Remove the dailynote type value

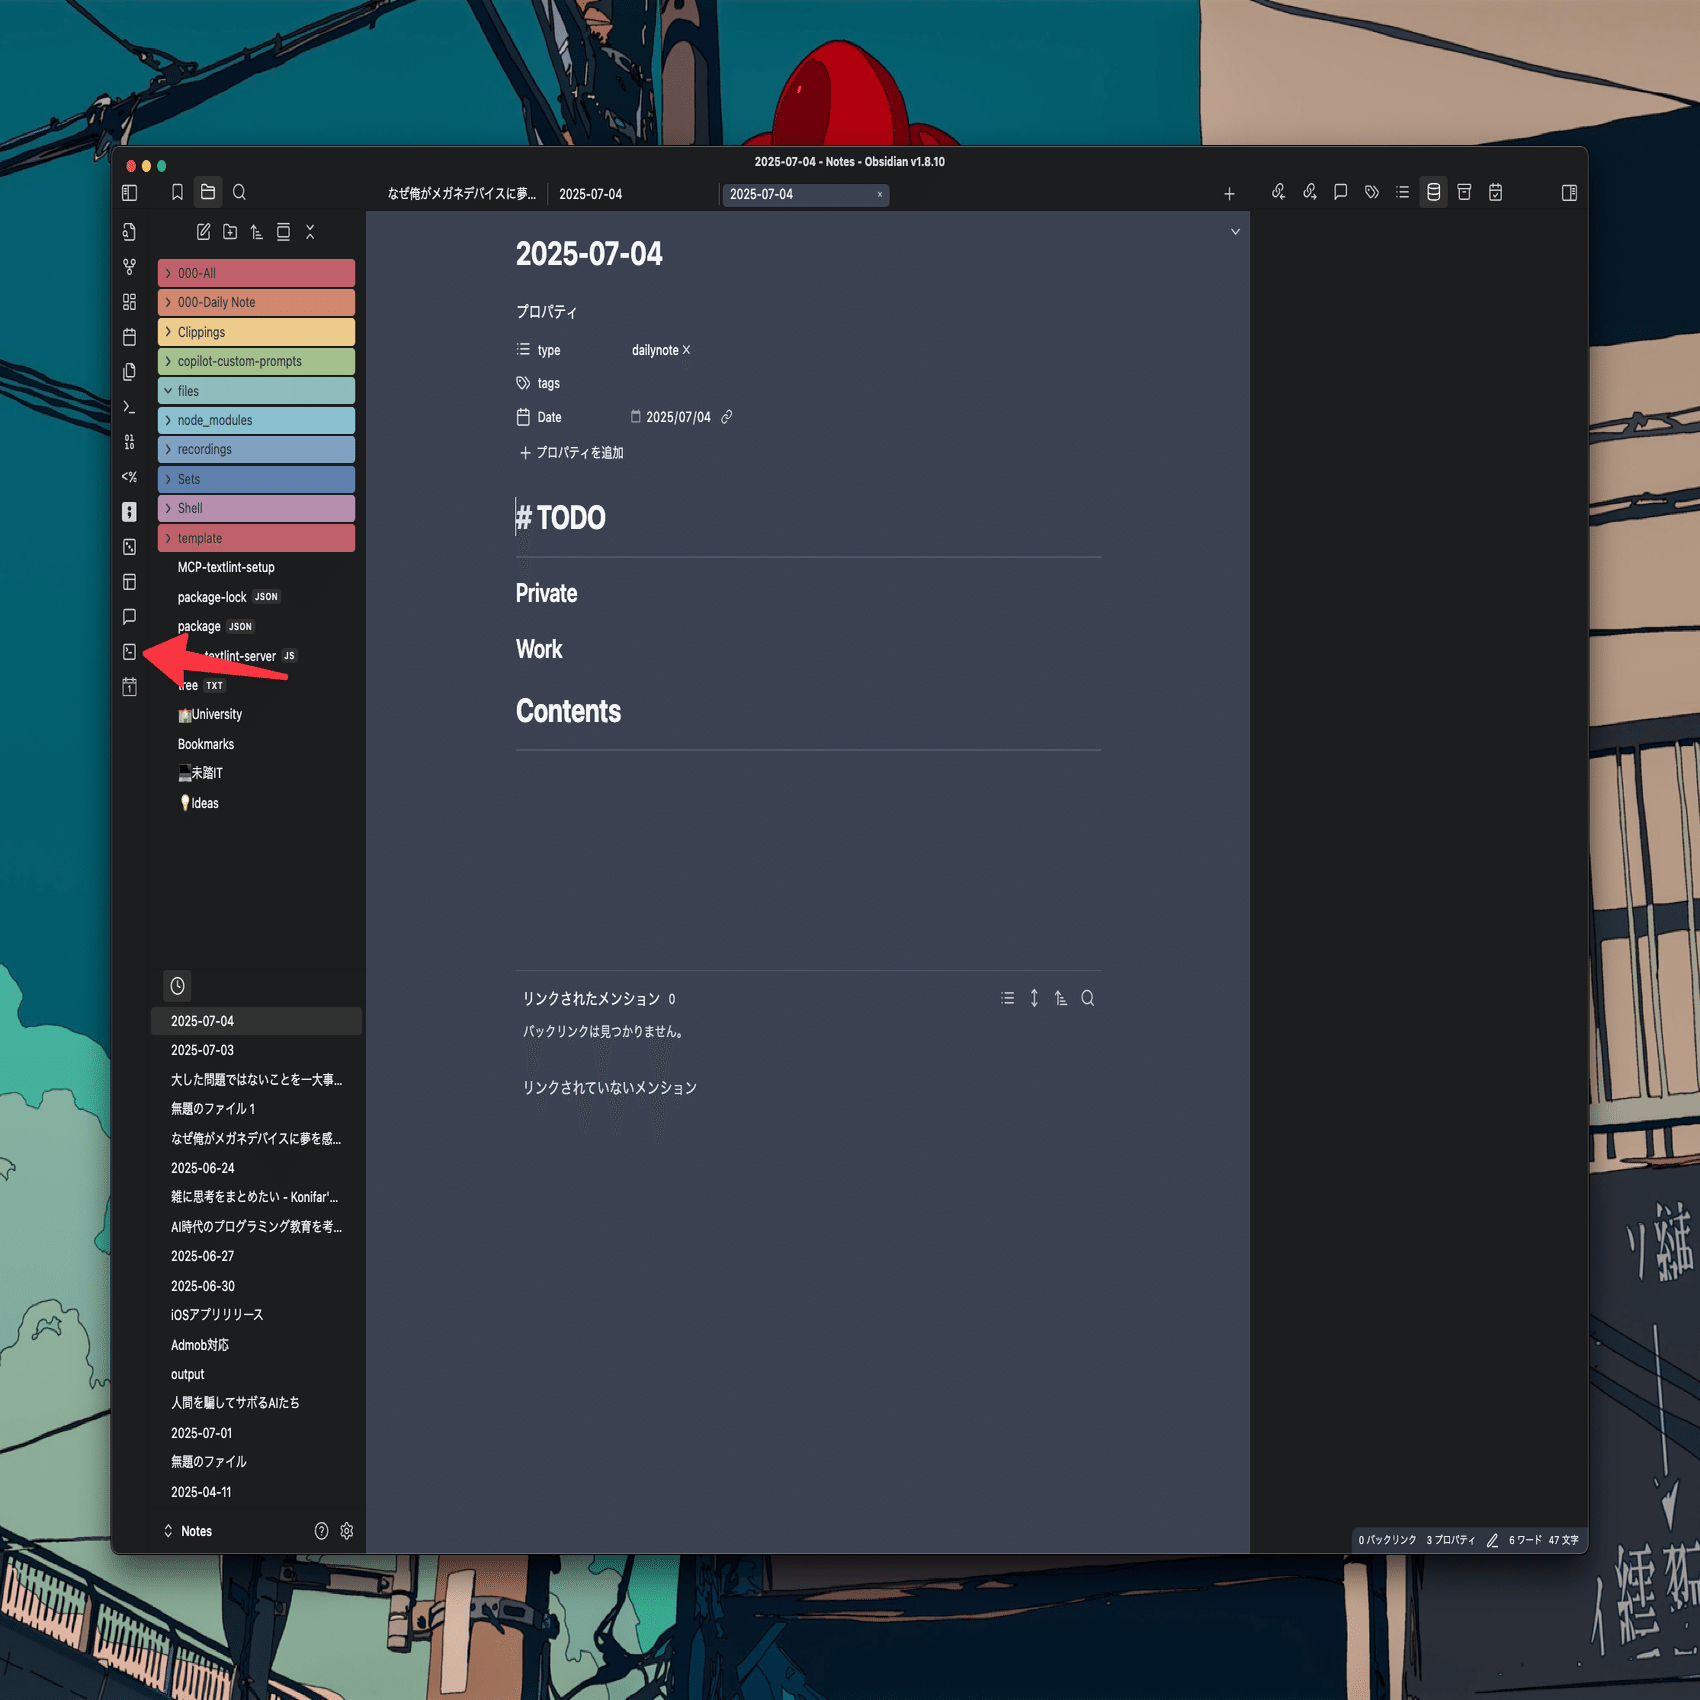tap(686, 350)
